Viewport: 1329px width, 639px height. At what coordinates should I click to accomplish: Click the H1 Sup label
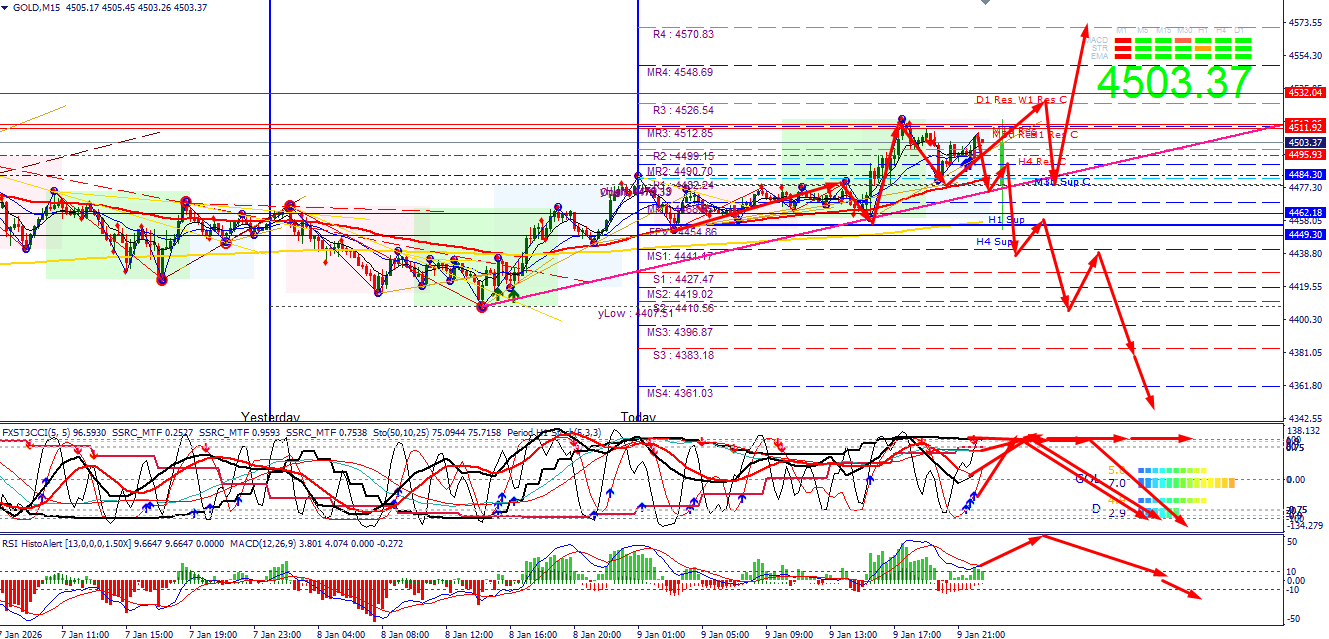click(1006, 219)
